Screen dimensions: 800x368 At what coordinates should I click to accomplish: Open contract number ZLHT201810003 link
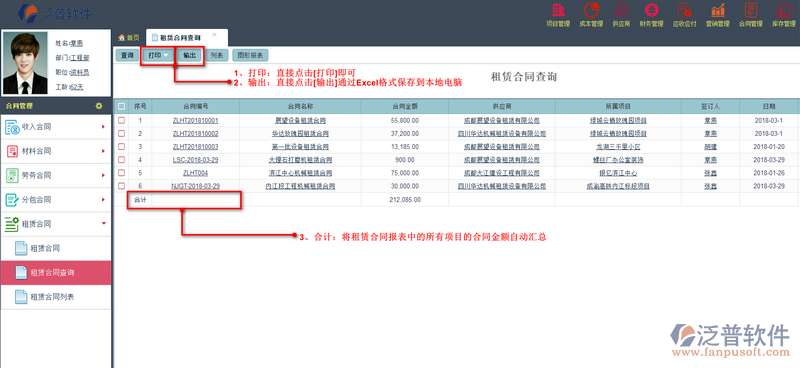(195, 147)
